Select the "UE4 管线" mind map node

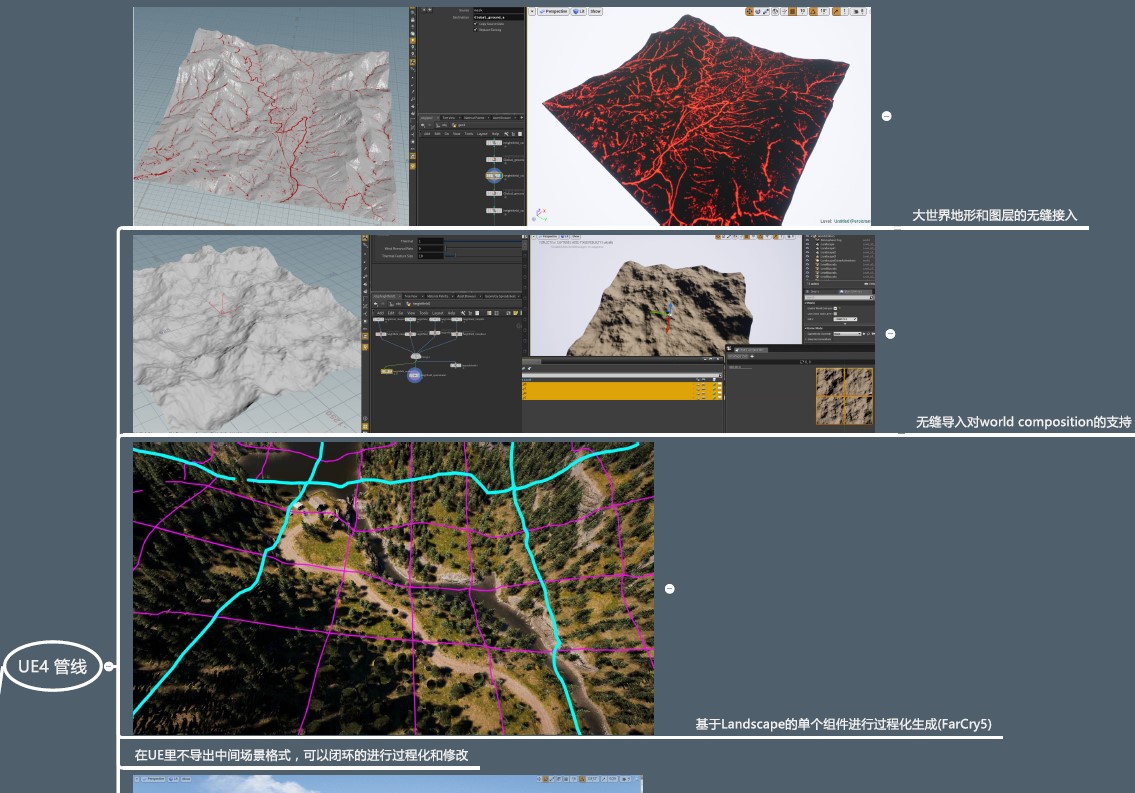coord(52,666)
